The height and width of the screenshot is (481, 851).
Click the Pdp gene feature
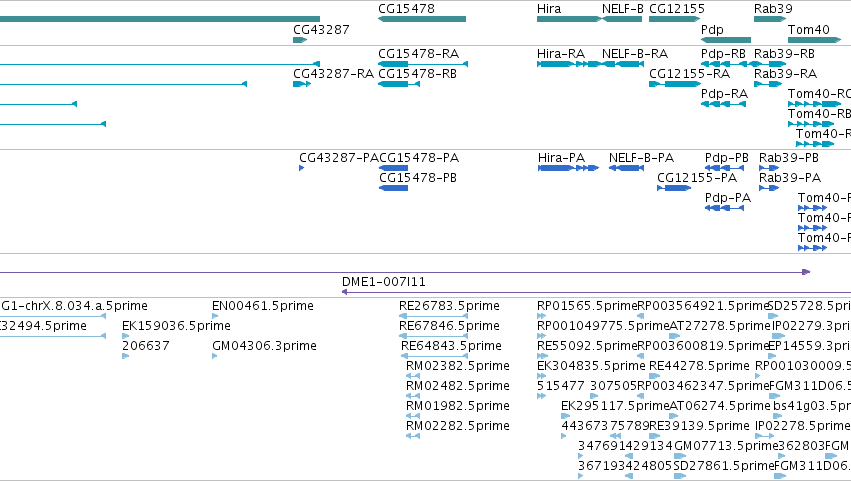726,40
